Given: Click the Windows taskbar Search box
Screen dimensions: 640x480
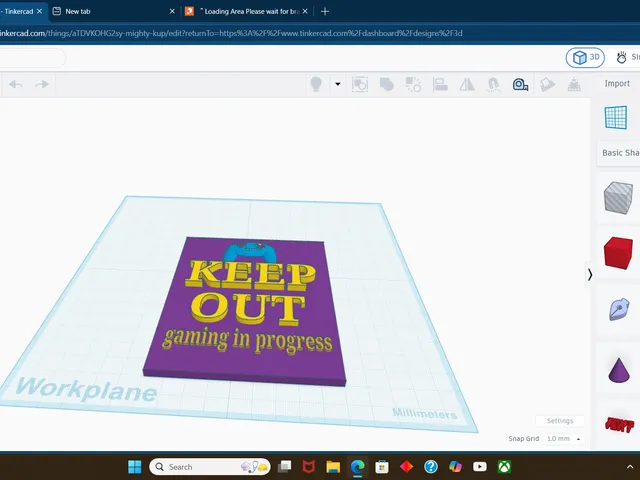Looking at the screenshot, I should click(210, 467).
